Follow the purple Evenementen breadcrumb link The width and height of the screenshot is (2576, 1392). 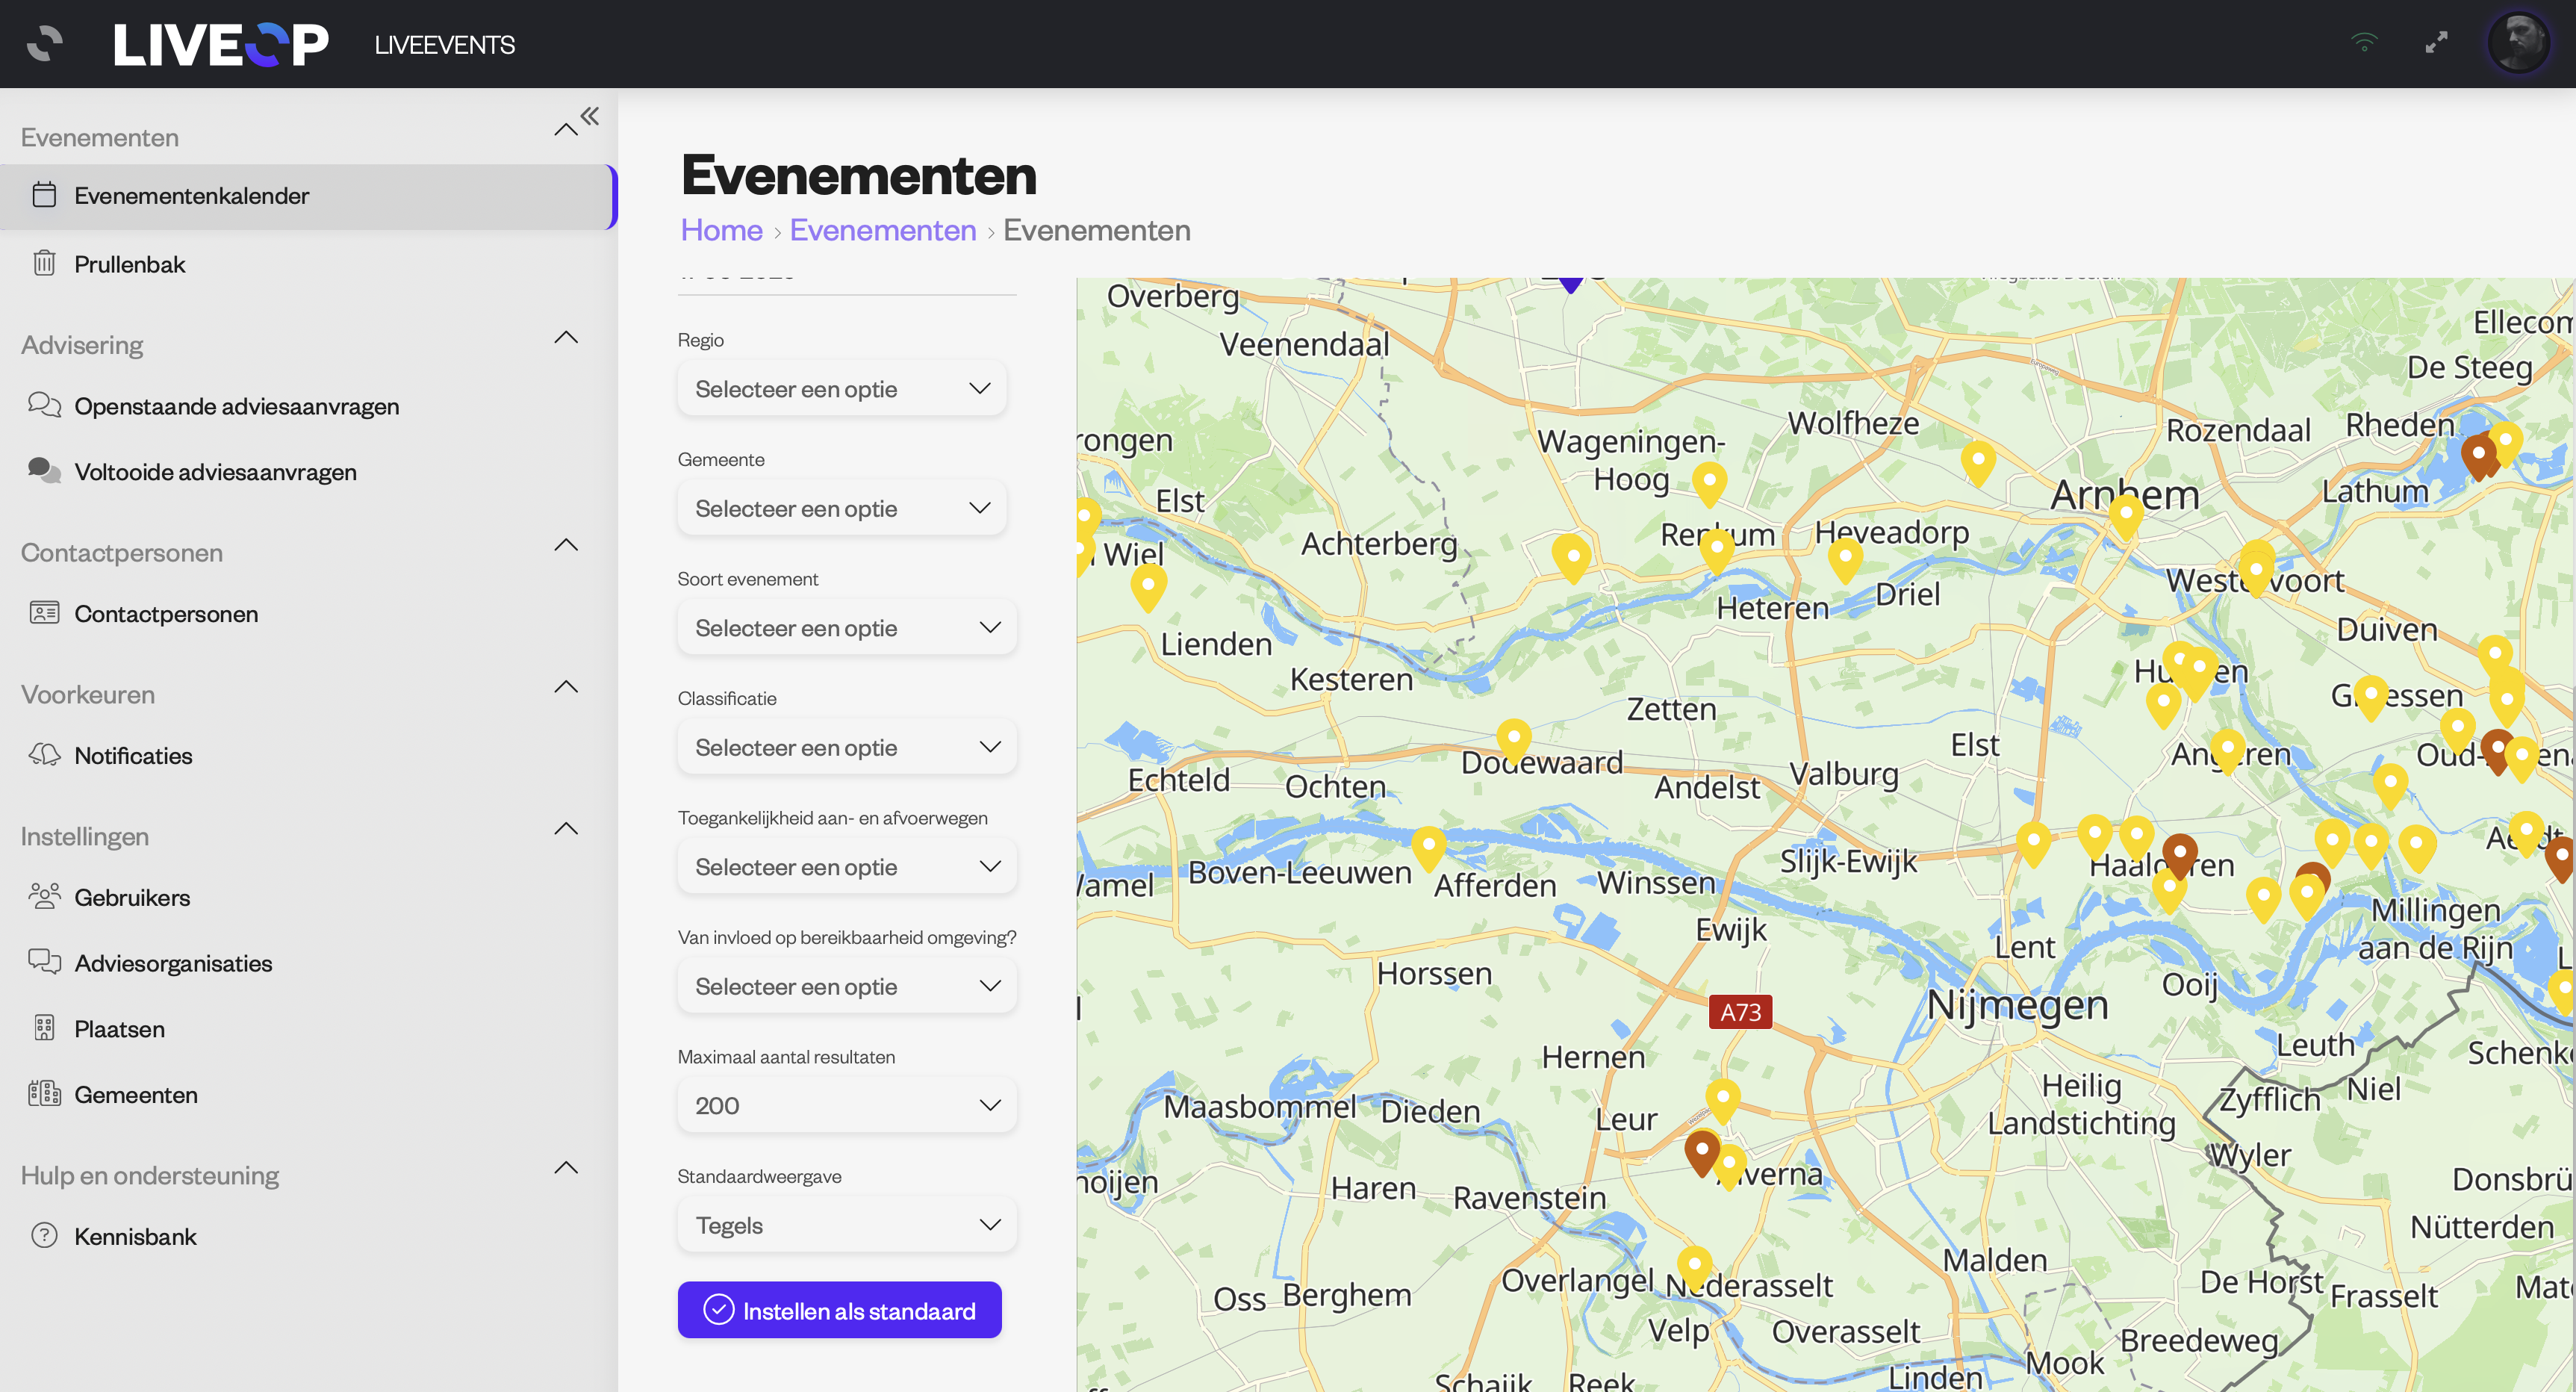tap(883, 230)
